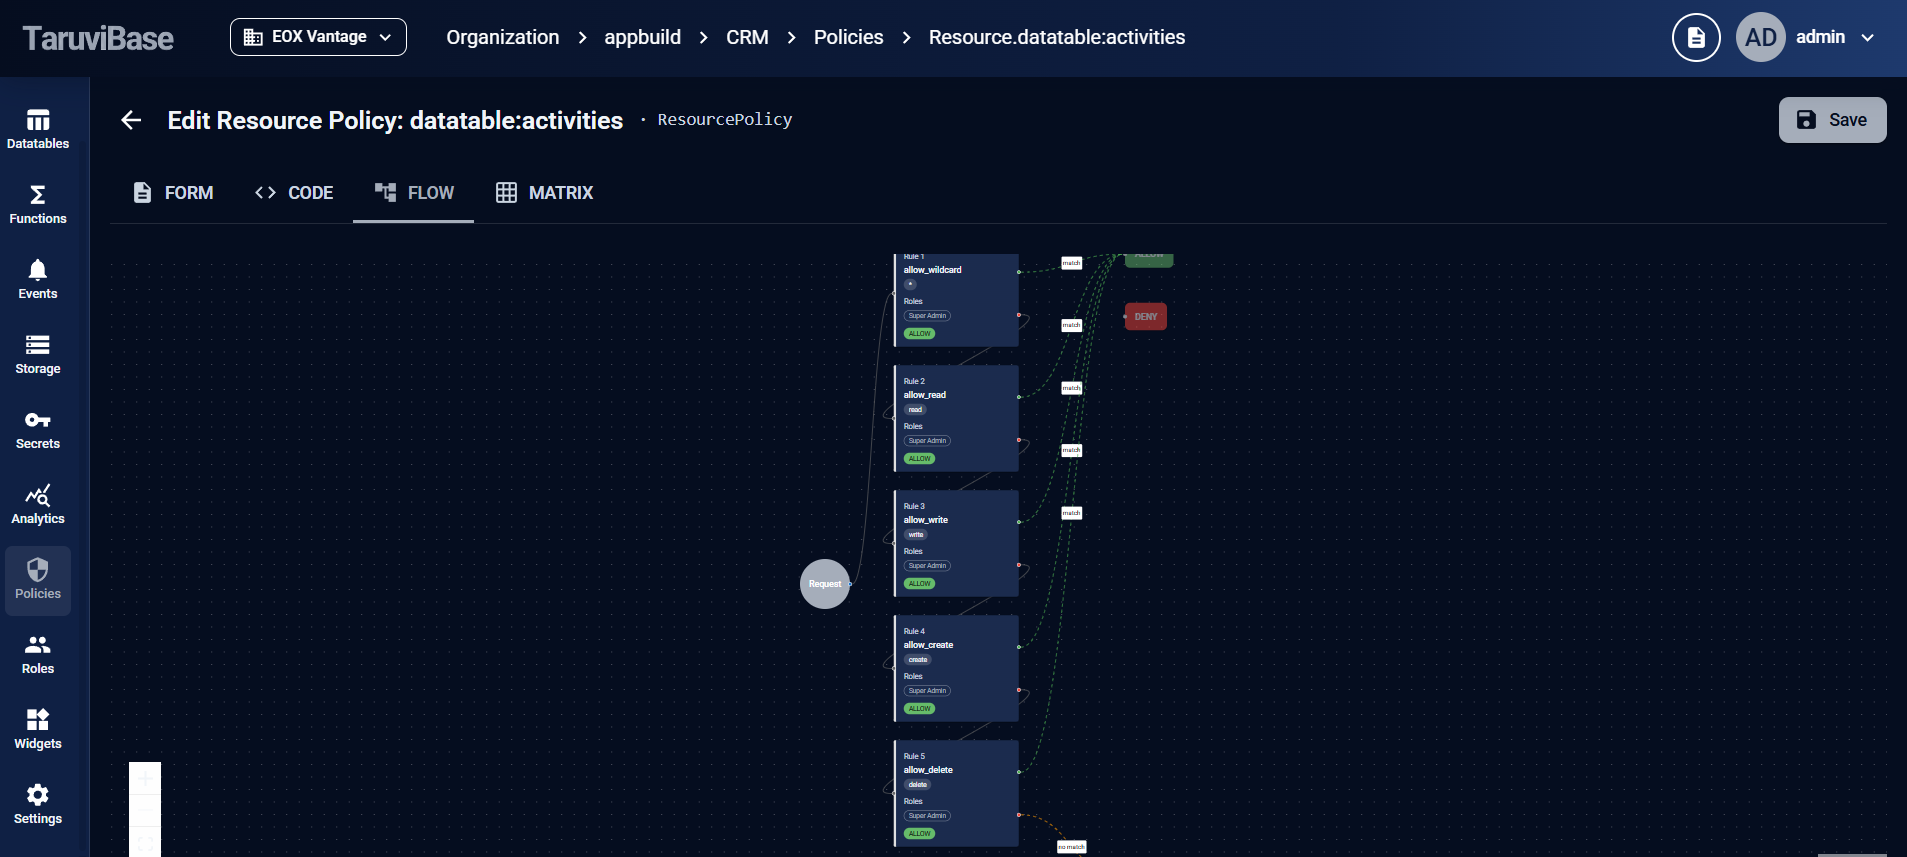Click ALLOW badge in allow_create rule

click(x=920, y=709)
